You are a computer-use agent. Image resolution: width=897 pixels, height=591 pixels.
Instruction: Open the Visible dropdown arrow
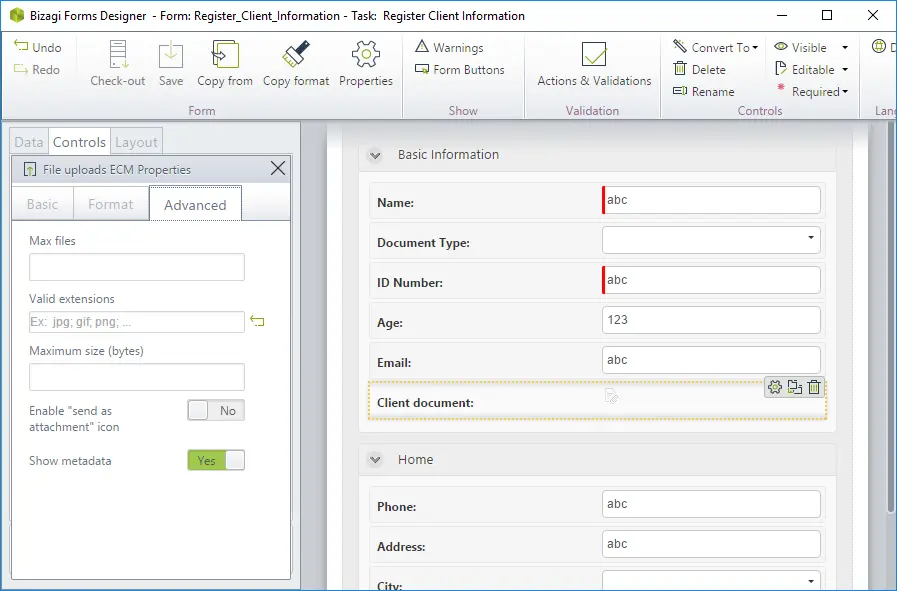point(845,47)
